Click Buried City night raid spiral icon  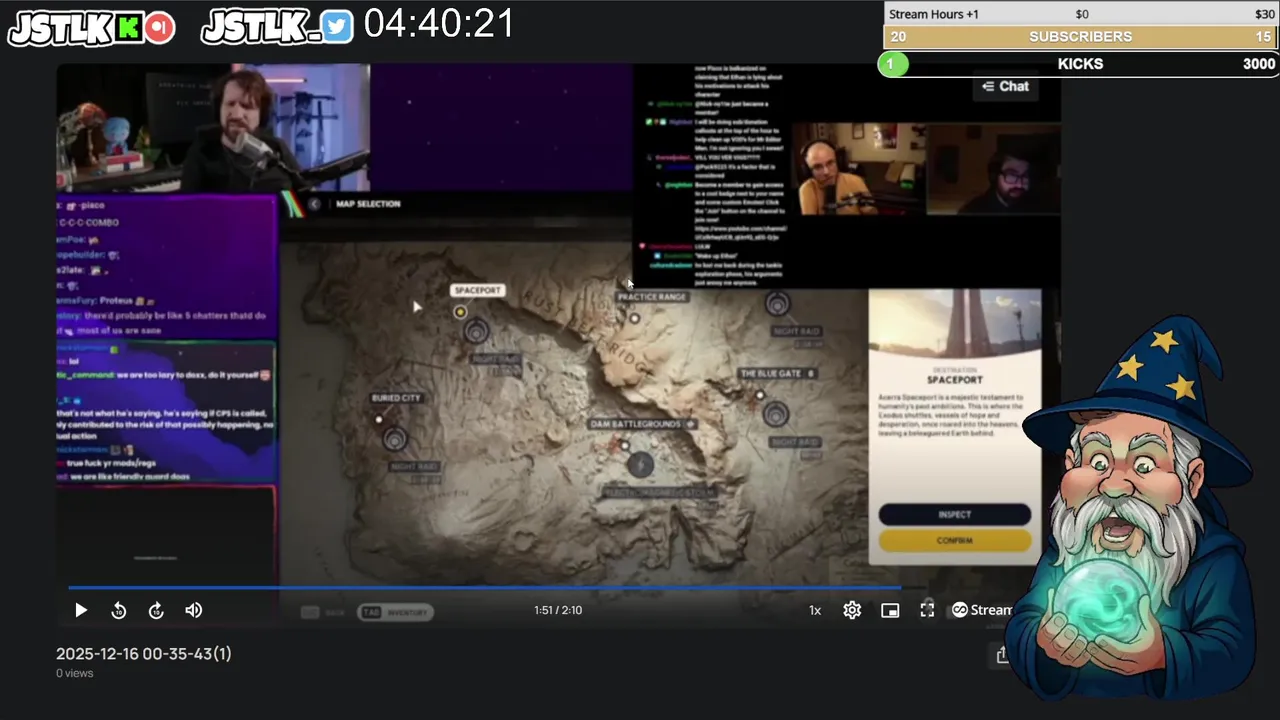click(x=395, y=438)
